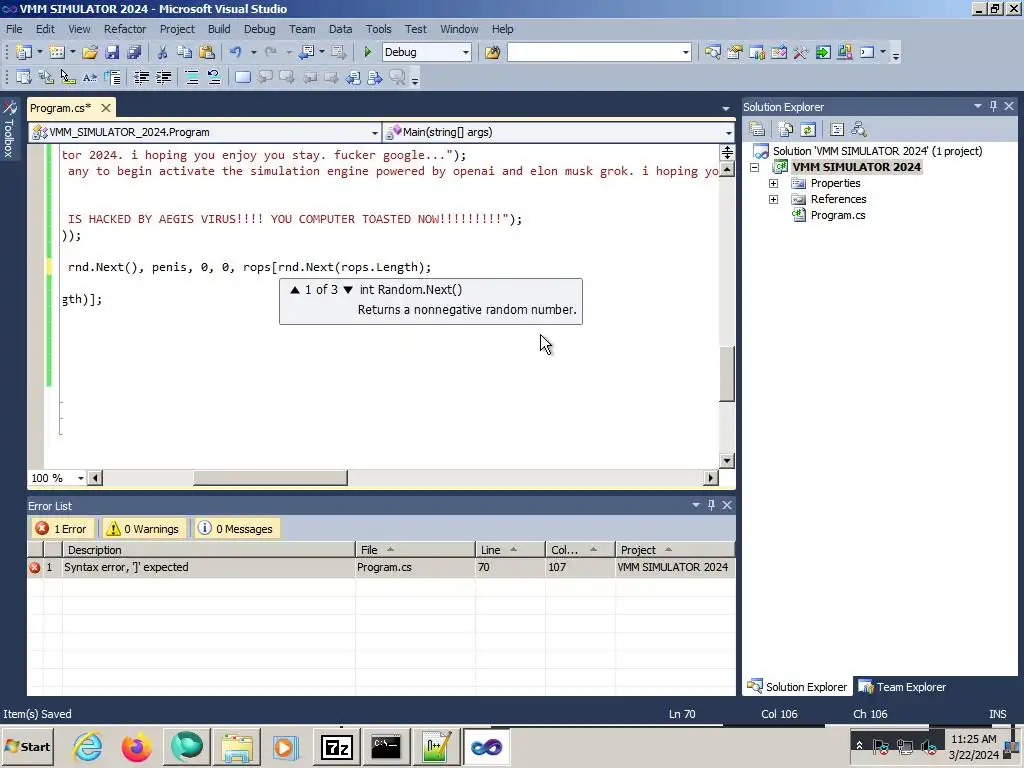The height and width of the screenshot is (768, 1024).
Task: Switch to the Team Explorer tab
Action: tap(903, 687)
